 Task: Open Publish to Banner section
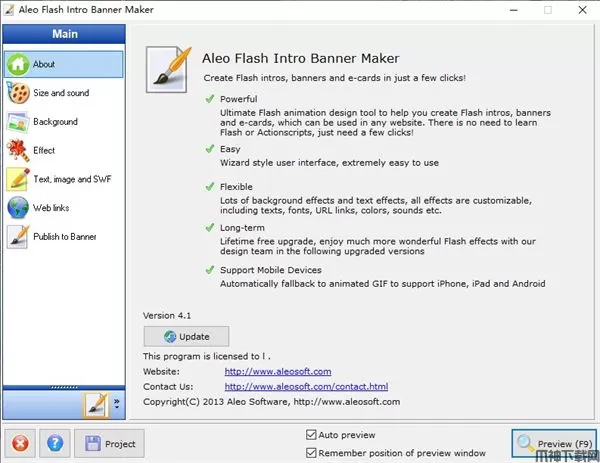coord(65,236)
